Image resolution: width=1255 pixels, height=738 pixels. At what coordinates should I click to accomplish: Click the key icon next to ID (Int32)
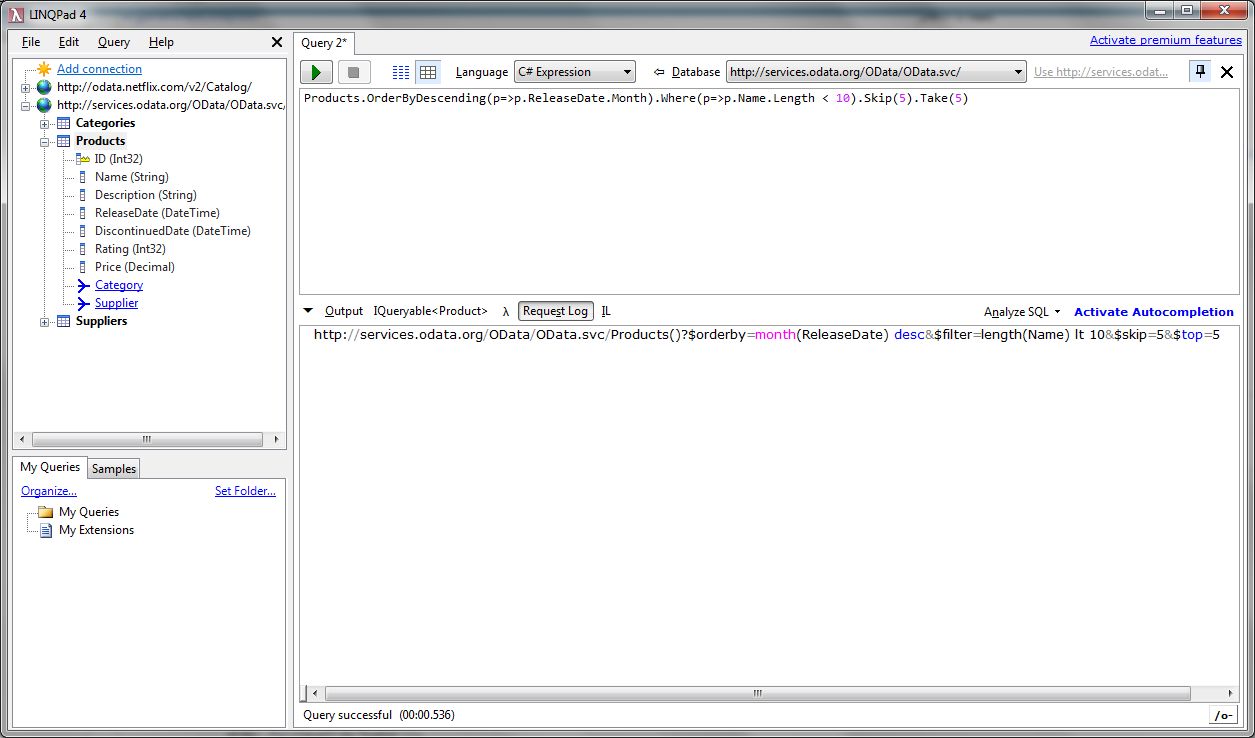(x=83, y=159)
